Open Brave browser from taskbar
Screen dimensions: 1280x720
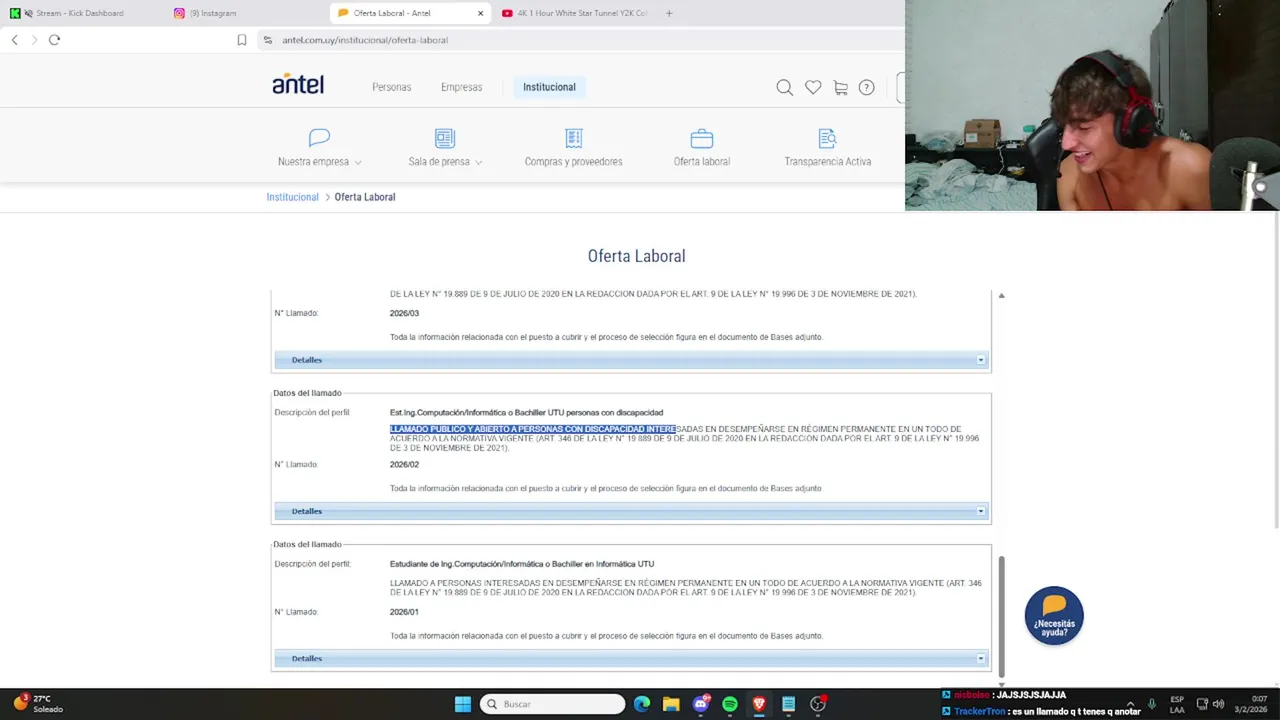[759, 704]
